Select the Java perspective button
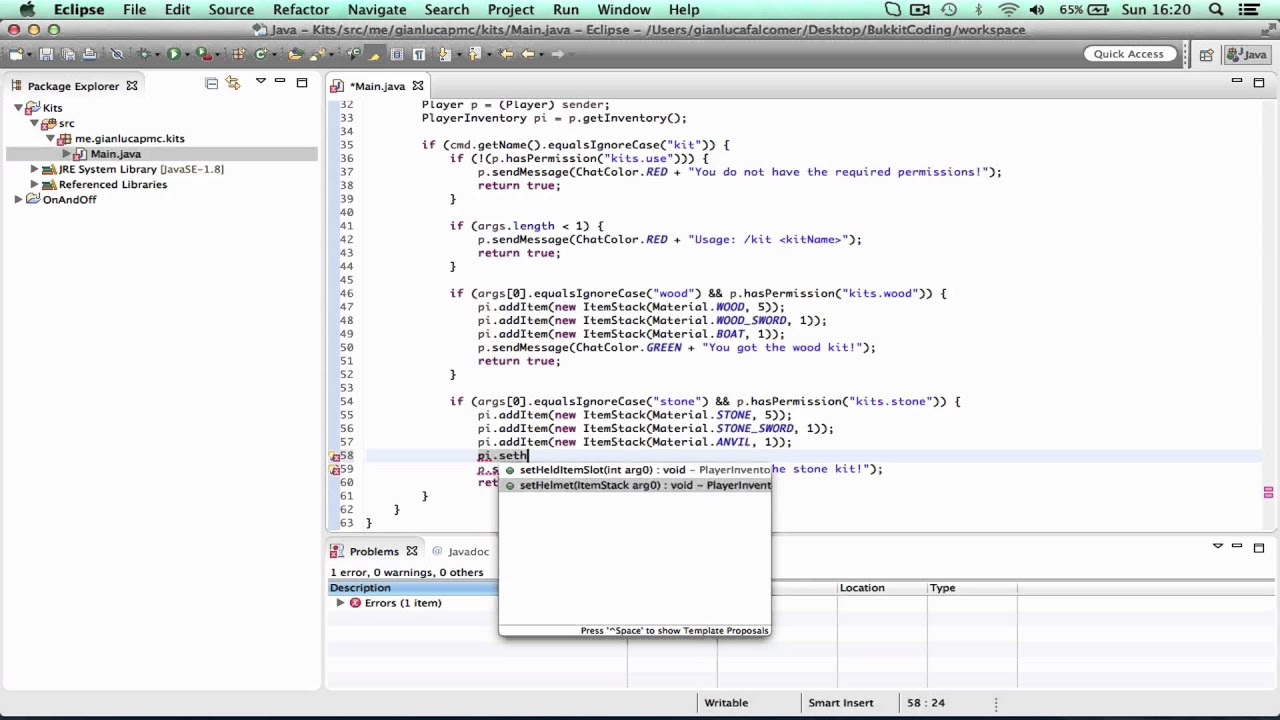Viewport: 1280px width, 720px height. [x=1247, y=55]
